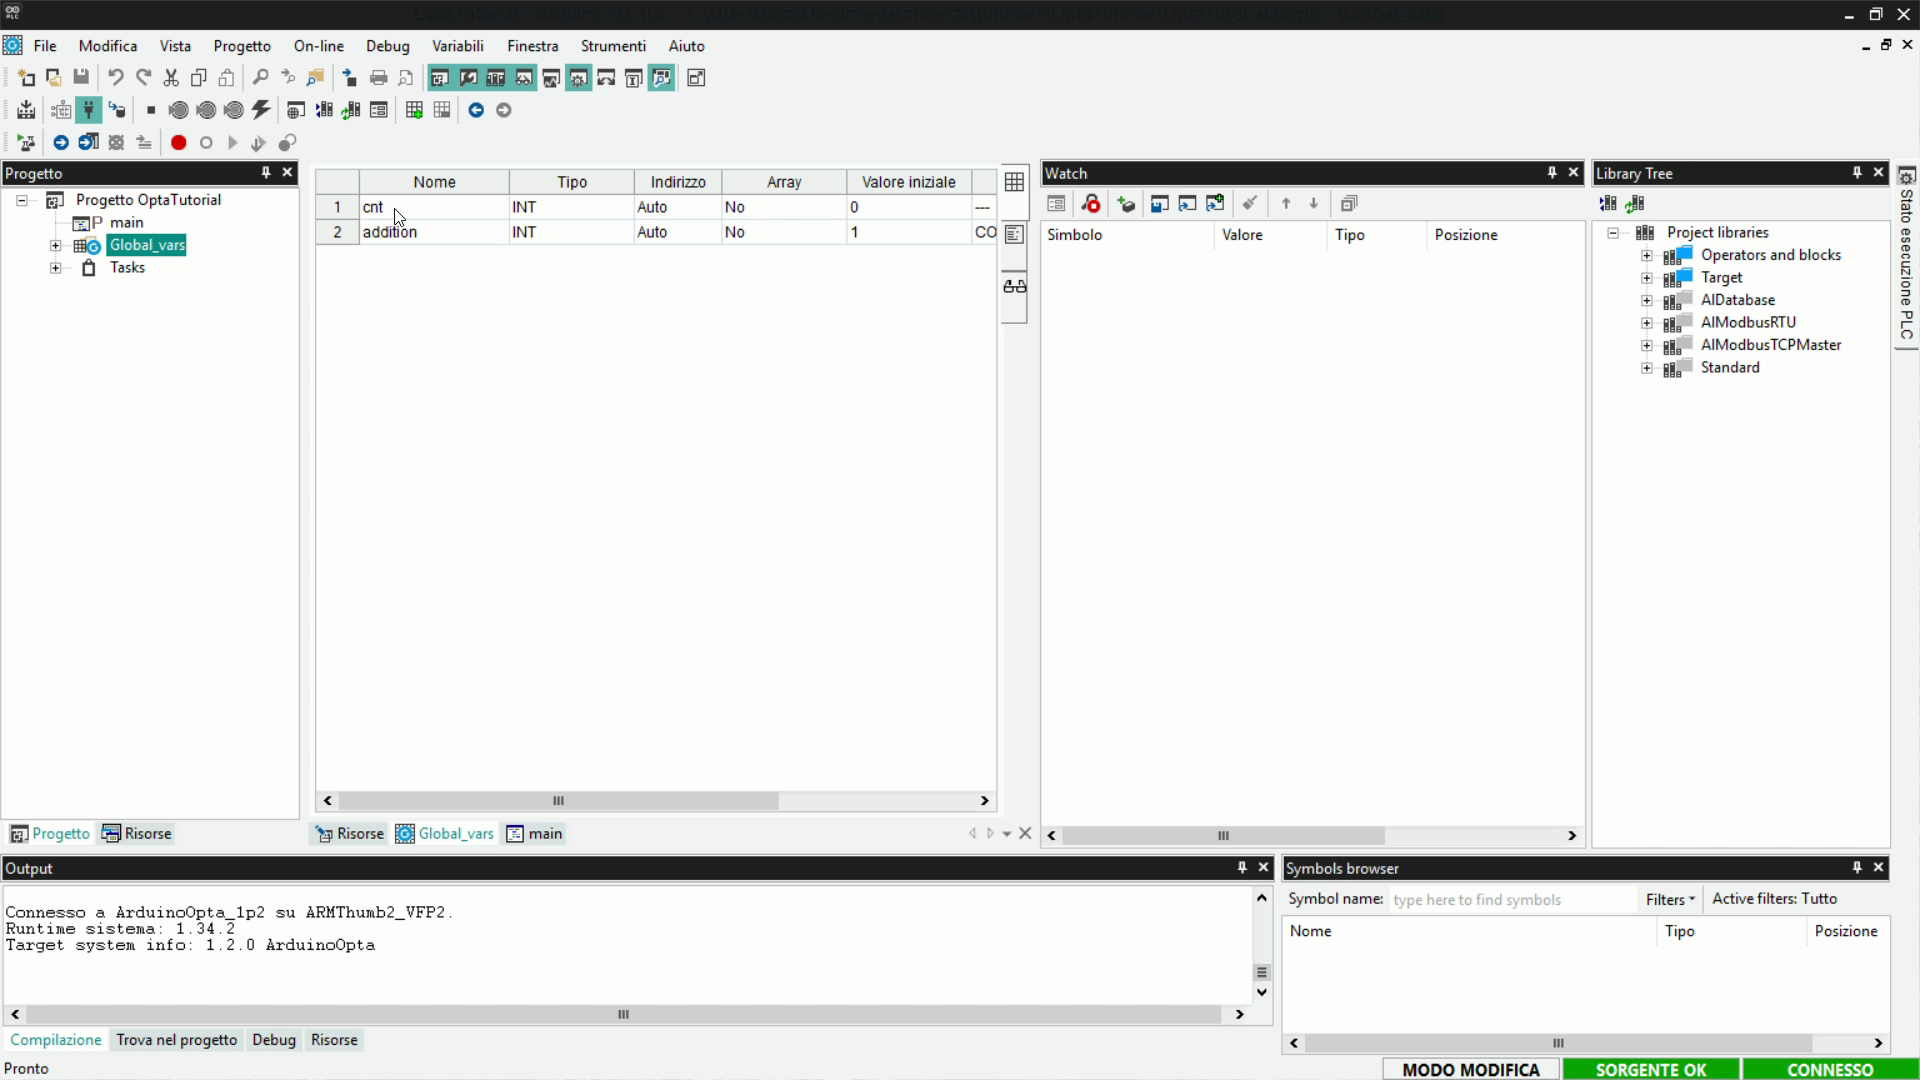Image resolution: width=1920 pixels, height=1080 pixels.
Task: Click the lightning bolt toolbar icon
Action: tap(261, 110)
